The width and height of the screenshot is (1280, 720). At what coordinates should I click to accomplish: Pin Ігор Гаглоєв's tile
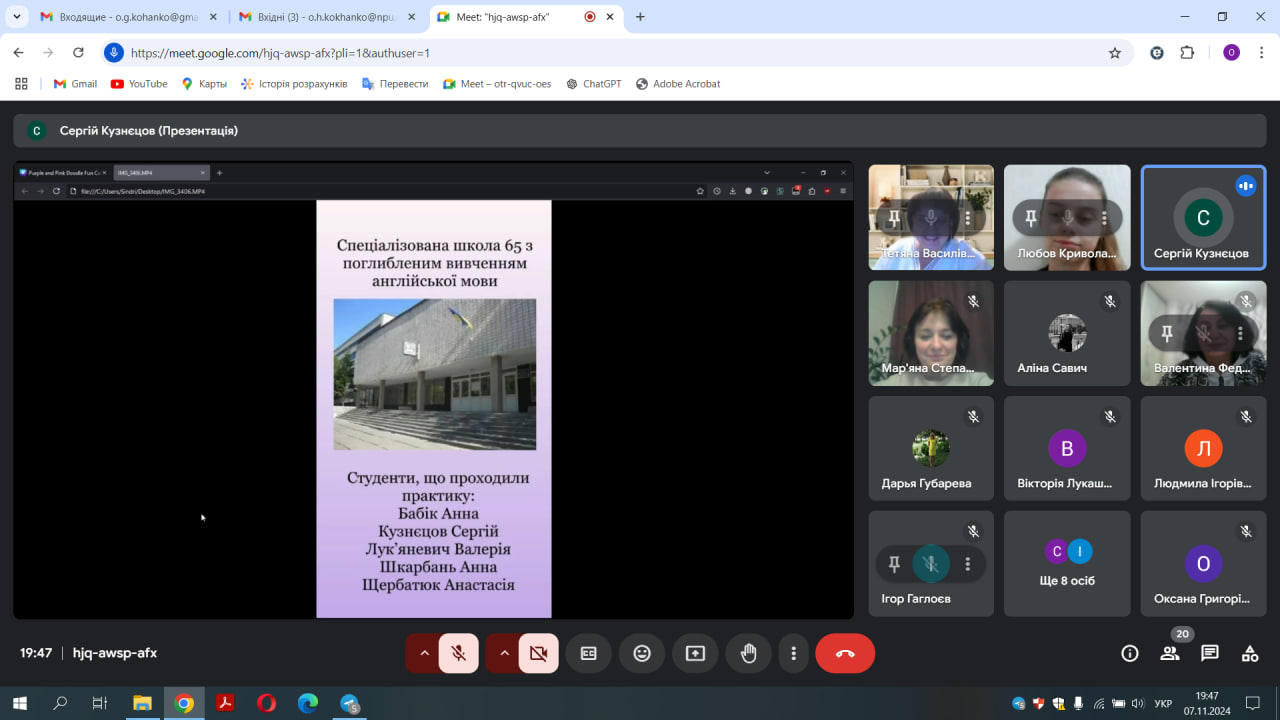coord(894,564)
